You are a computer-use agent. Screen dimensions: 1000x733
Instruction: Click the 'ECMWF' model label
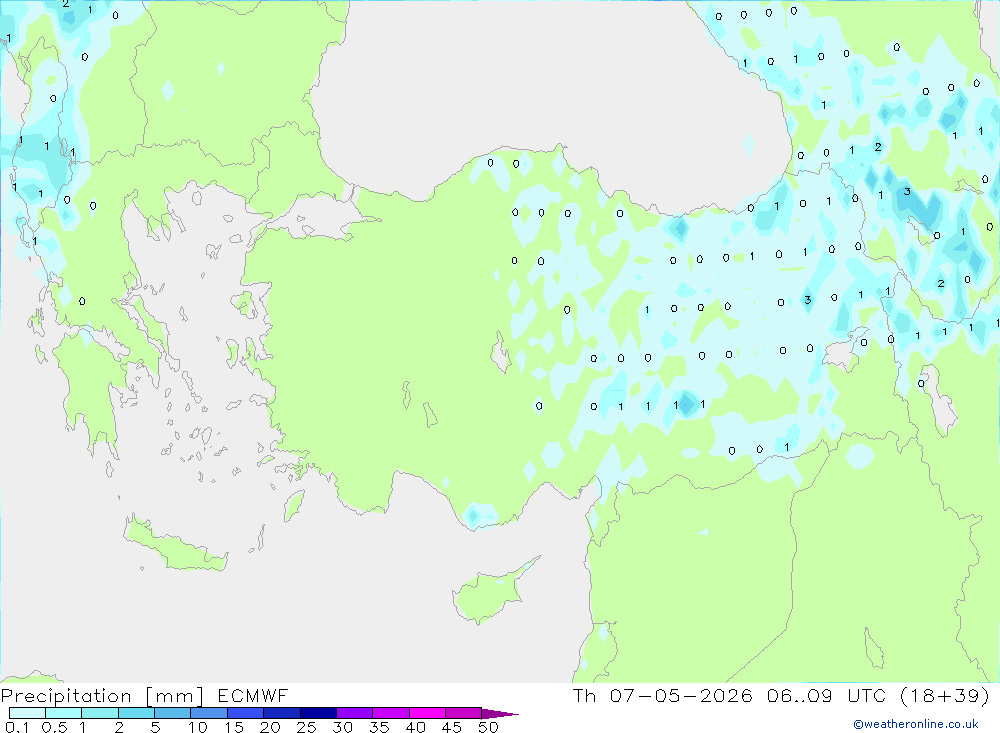[x=253, y=695]
